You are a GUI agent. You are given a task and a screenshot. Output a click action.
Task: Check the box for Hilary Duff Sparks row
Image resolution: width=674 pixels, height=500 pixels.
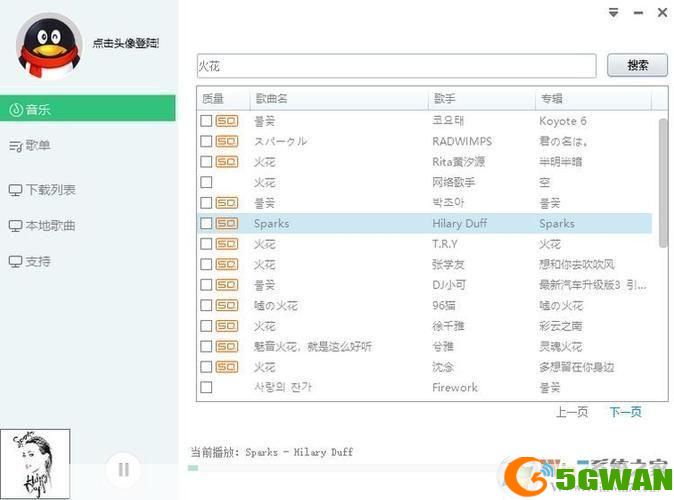click(x=206, y=223)
